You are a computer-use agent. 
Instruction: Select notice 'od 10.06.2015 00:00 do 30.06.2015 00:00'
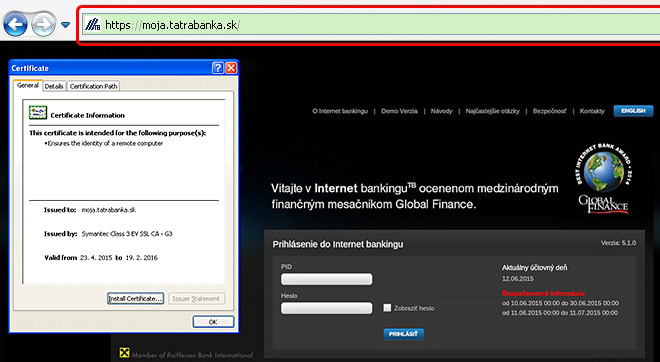[x=560, y=303]
